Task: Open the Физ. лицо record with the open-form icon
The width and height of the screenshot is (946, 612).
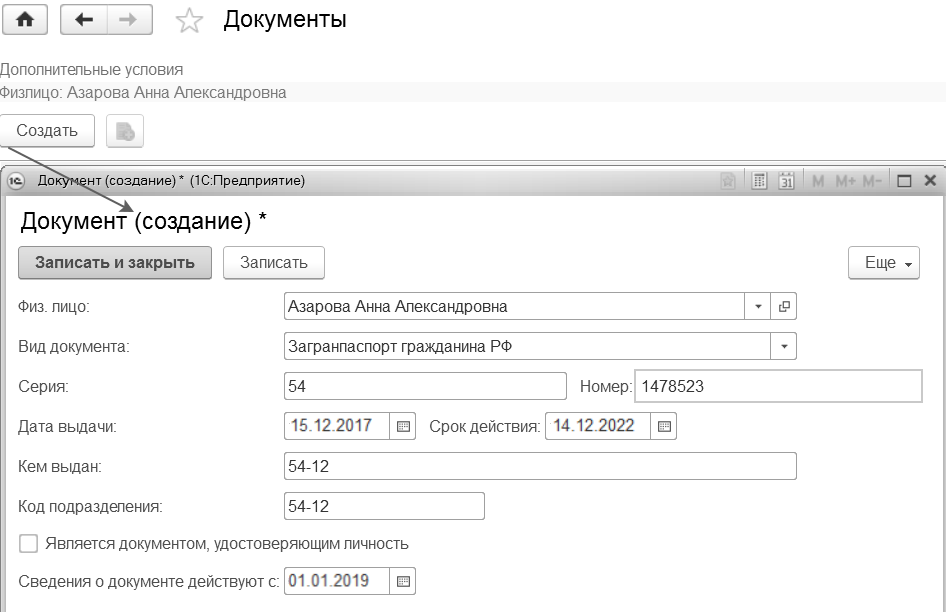Action: pos(784,307)
